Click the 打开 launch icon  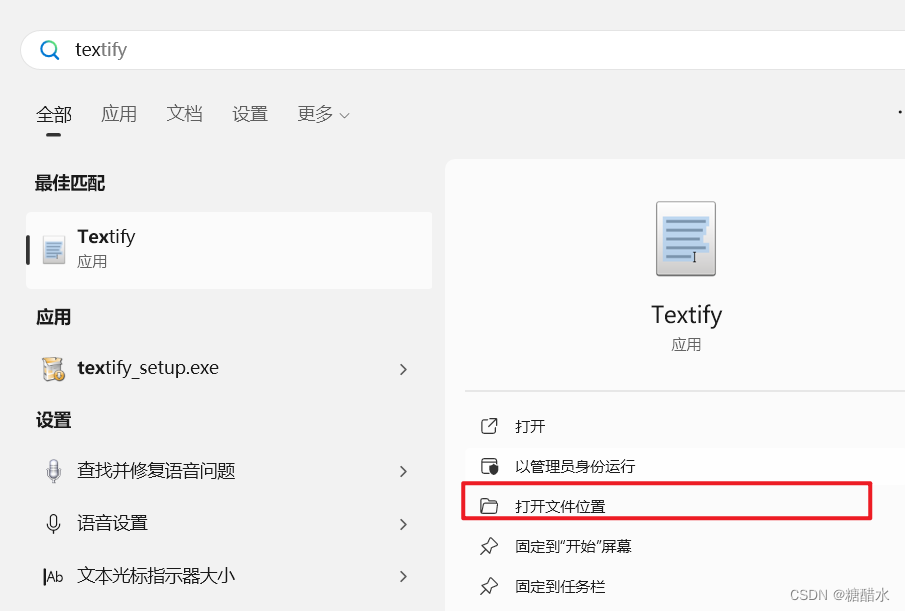489,426
